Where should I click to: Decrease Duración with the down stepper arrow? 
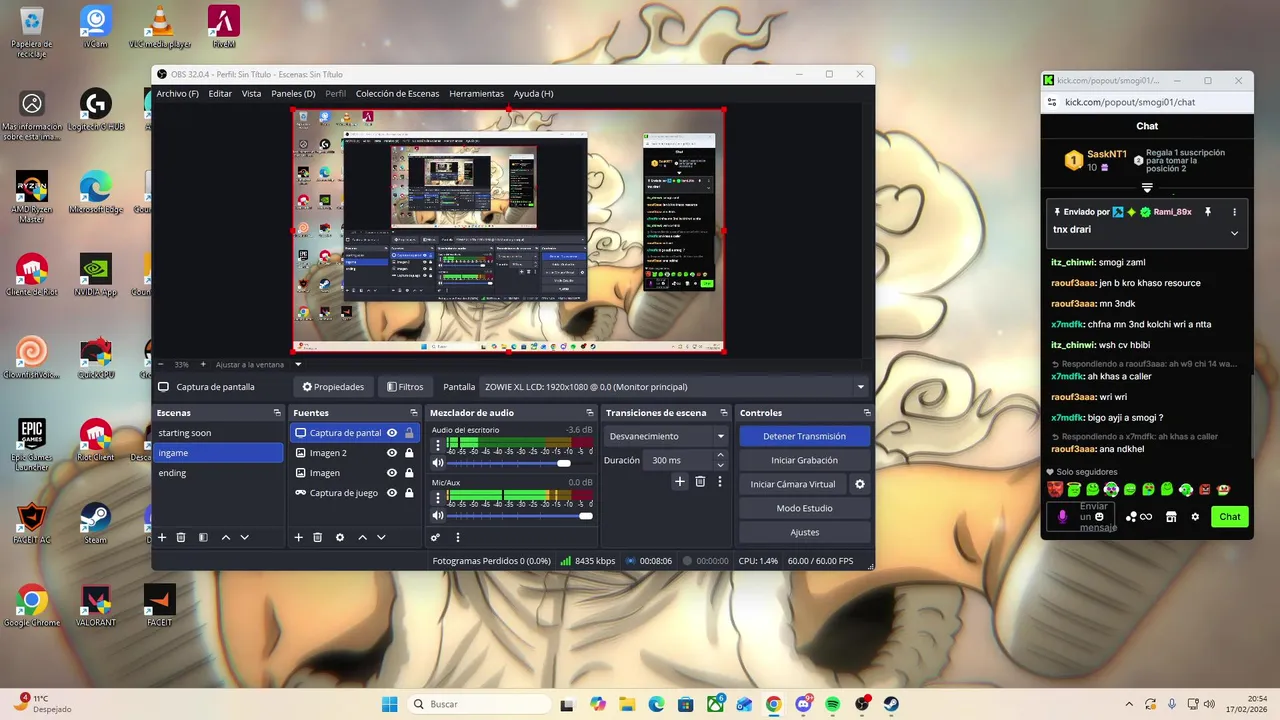(x=720, y=465)
